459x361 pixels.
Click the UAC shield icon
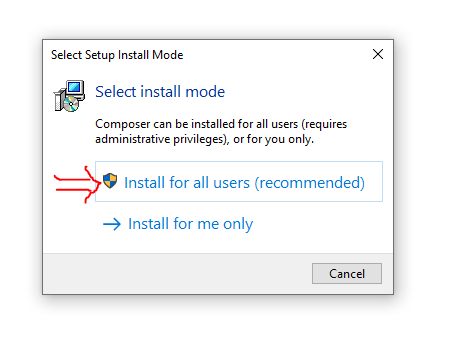click(x=110, y=181)
